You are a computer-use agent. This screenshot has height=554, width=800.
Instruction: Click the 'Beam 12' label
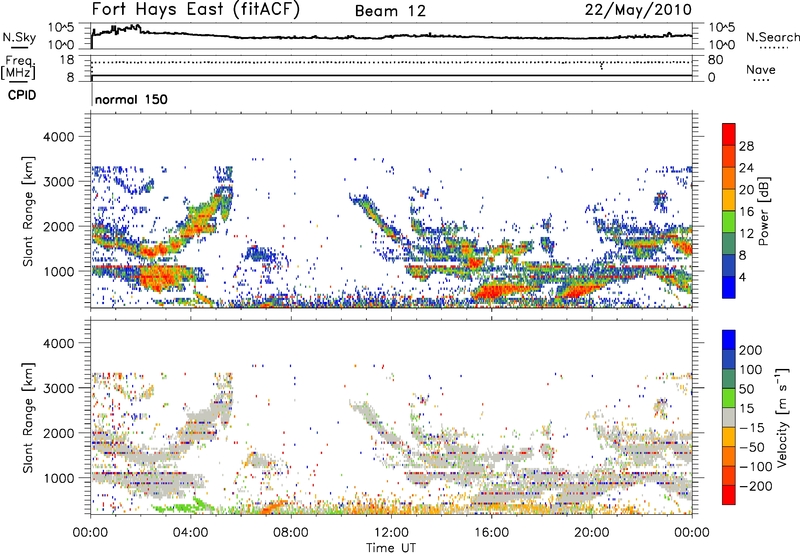(390, 11)
